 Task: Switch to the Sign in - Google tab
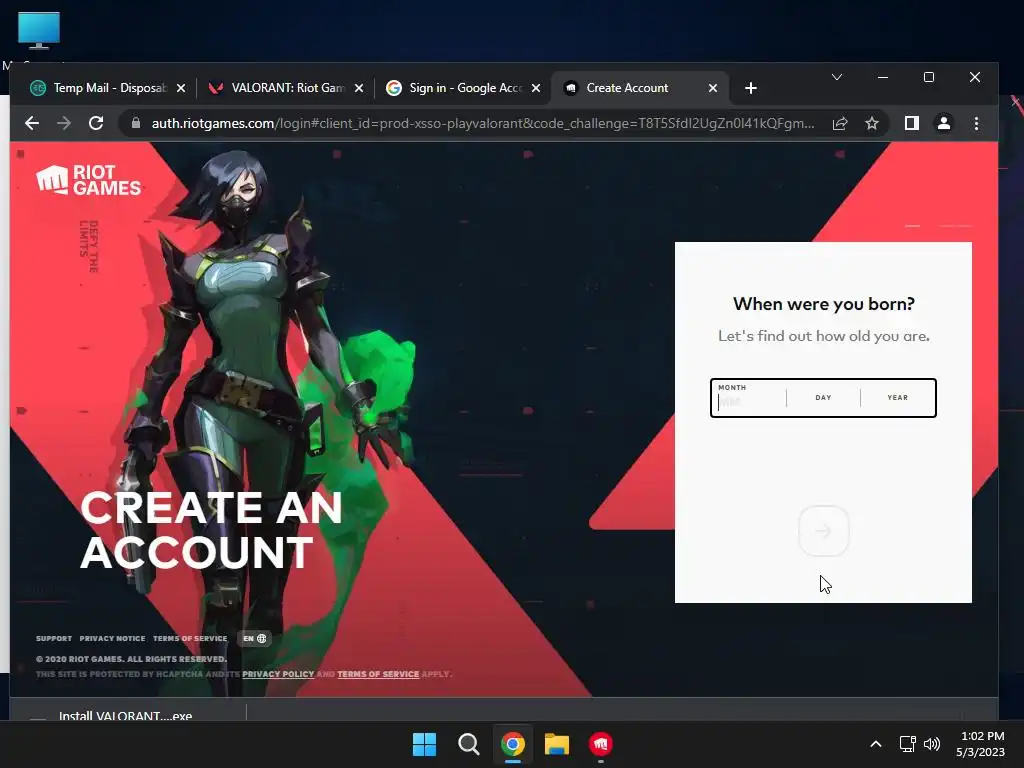(462, 88)
